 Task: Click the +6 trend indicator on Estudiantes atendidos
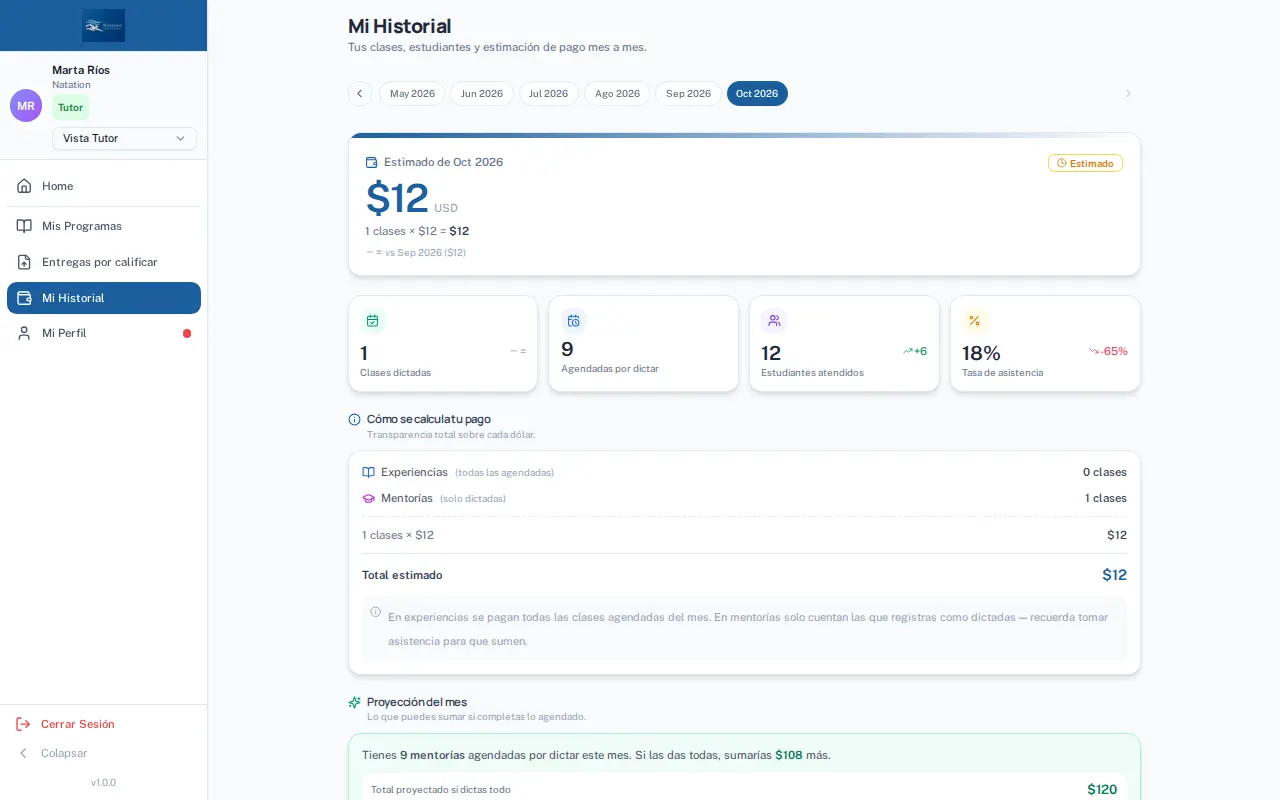915,351
